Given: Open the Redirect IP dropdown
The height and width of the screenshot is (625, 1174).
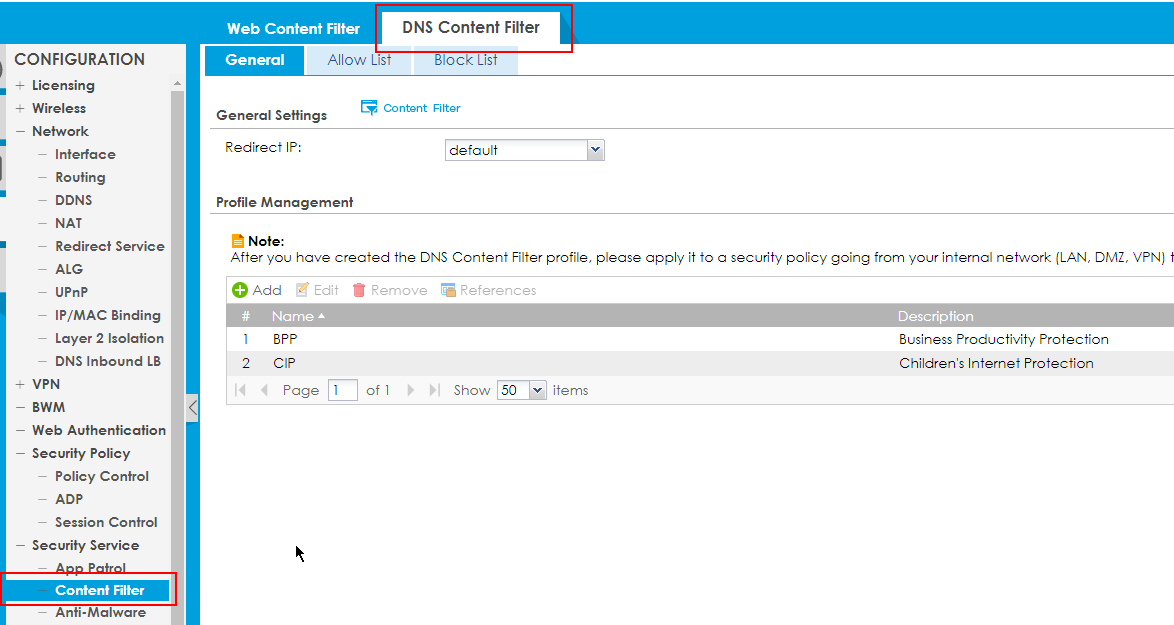Looking at the screenshot, I should pyautogui.click(x=596, y=149).
